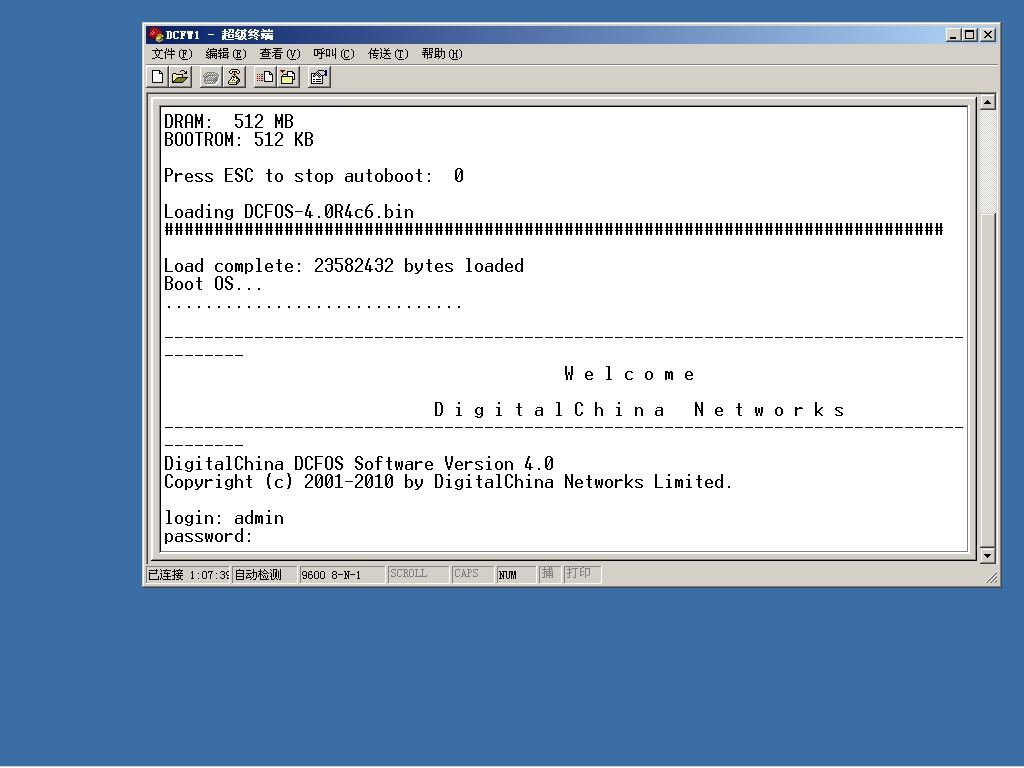Click the 自动检测 status bar entry
This screenshot has height=768, width=1024.
(x=264, y=575)
